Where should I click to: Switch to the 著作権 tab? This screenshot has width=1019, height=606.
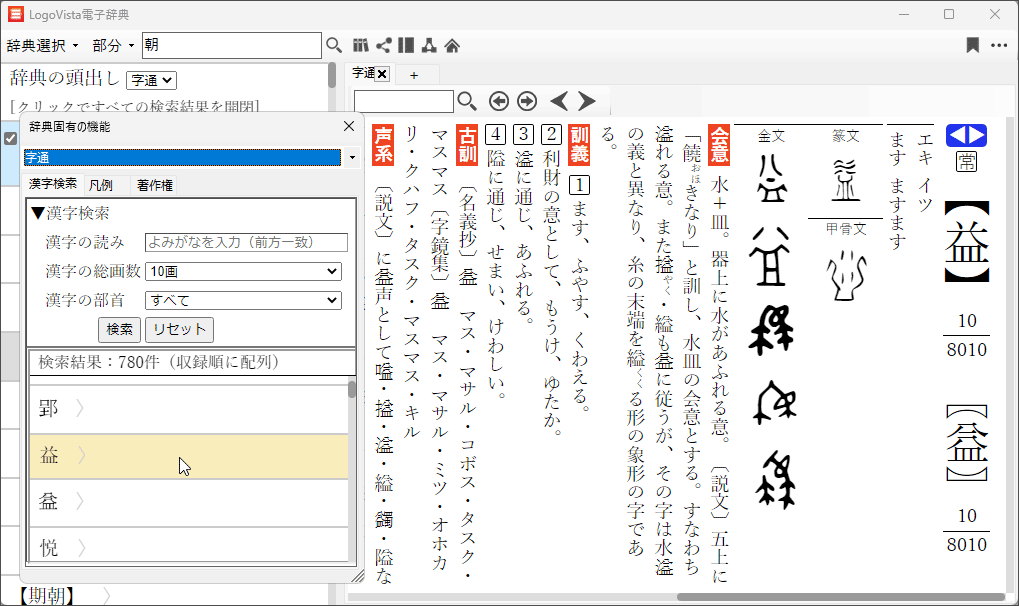point(155,185)
